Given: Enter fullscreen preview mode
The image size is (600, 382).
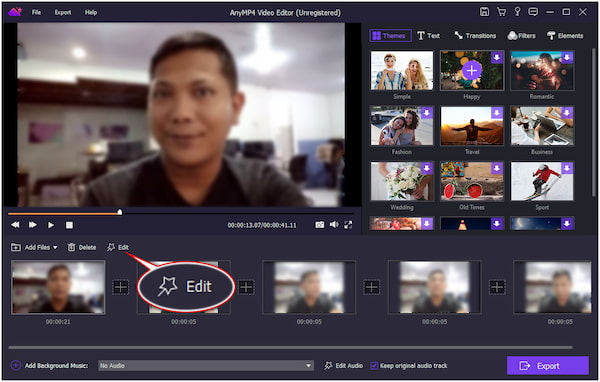Looking at the screenshot, I should click(x=348, y=225).
